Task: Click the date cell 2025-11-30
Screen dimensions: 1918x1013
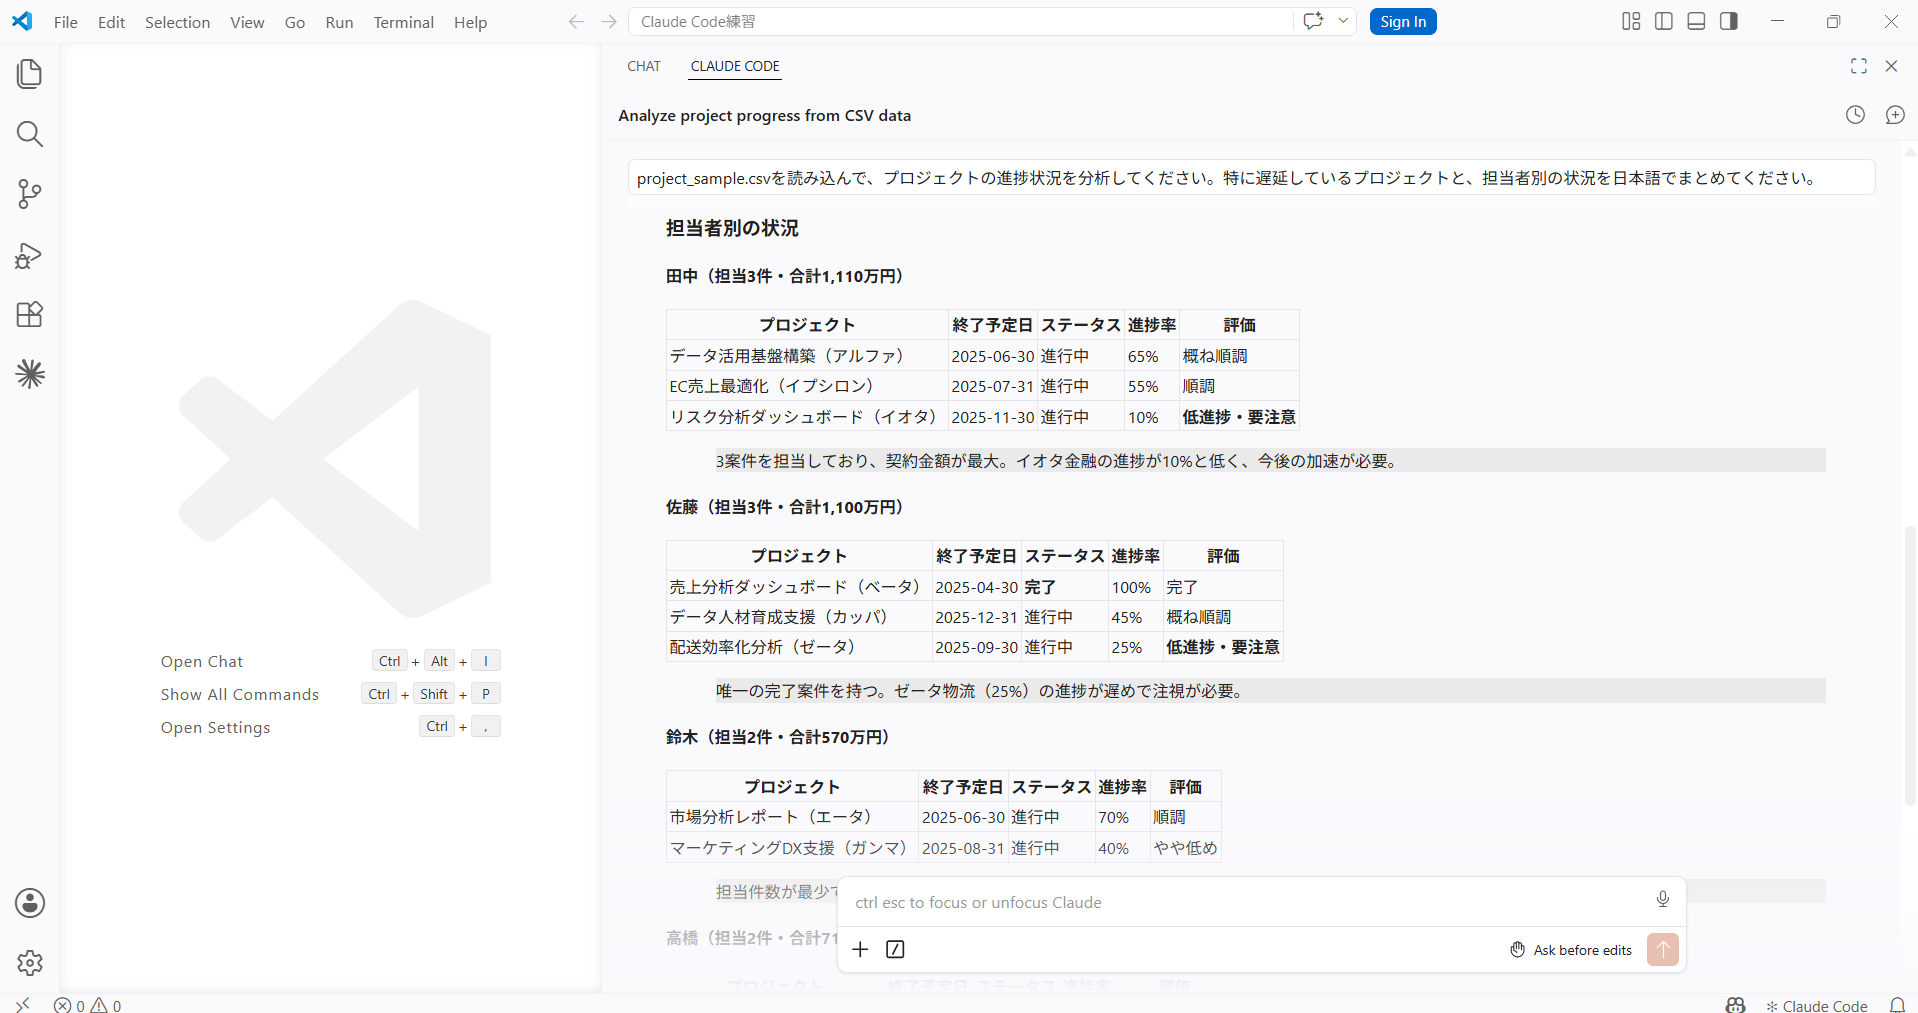Action: click(993, 417)
